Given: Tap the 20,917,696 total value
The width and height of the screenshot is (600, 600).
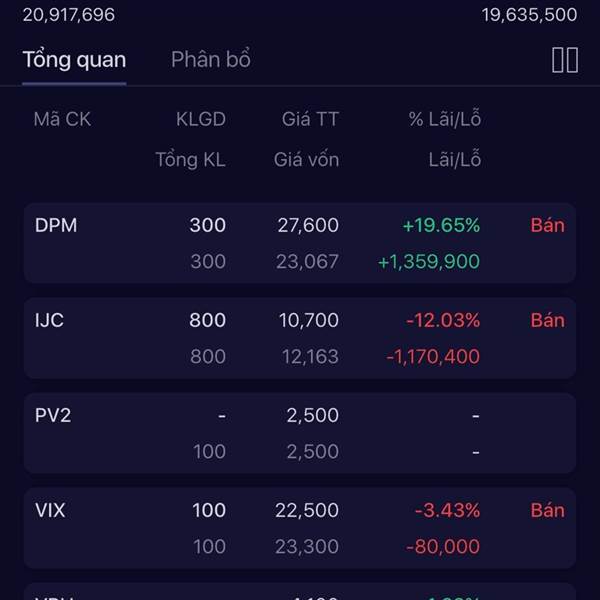Looking at the screenshot, I should coord(68,15).
